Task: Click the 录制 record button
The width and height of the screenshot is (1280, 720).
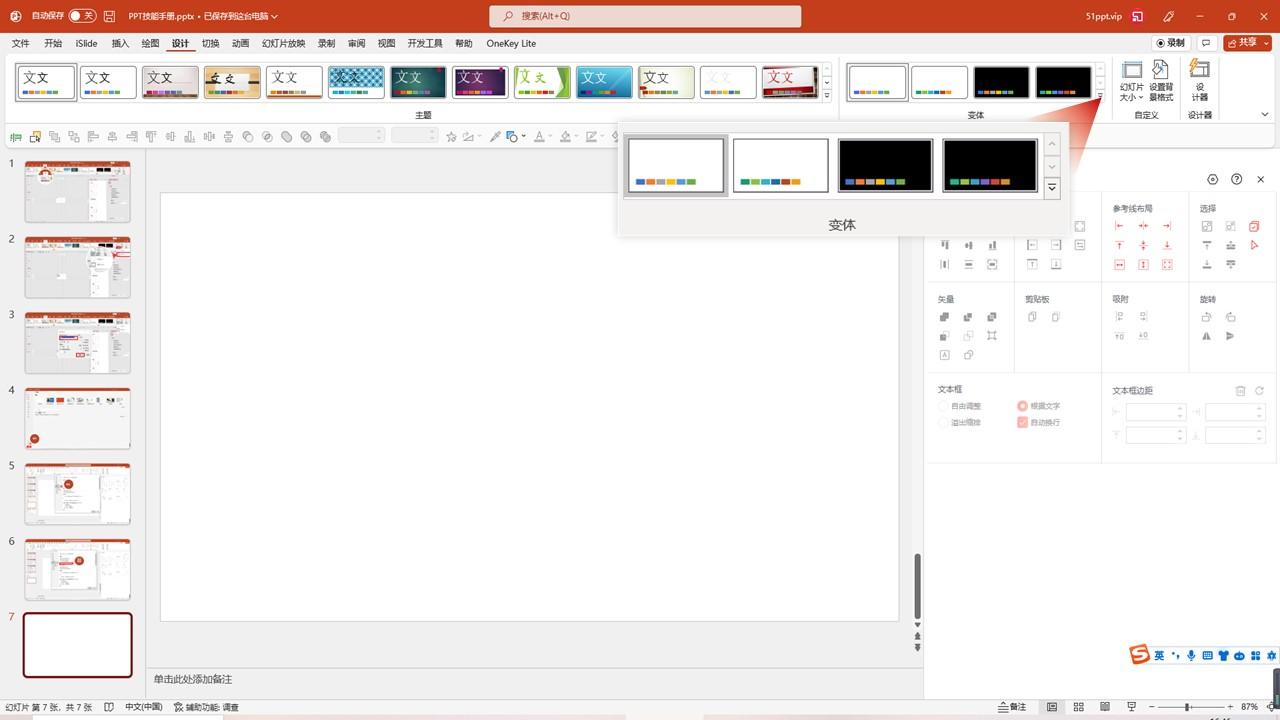Action: pos(1170,43)
